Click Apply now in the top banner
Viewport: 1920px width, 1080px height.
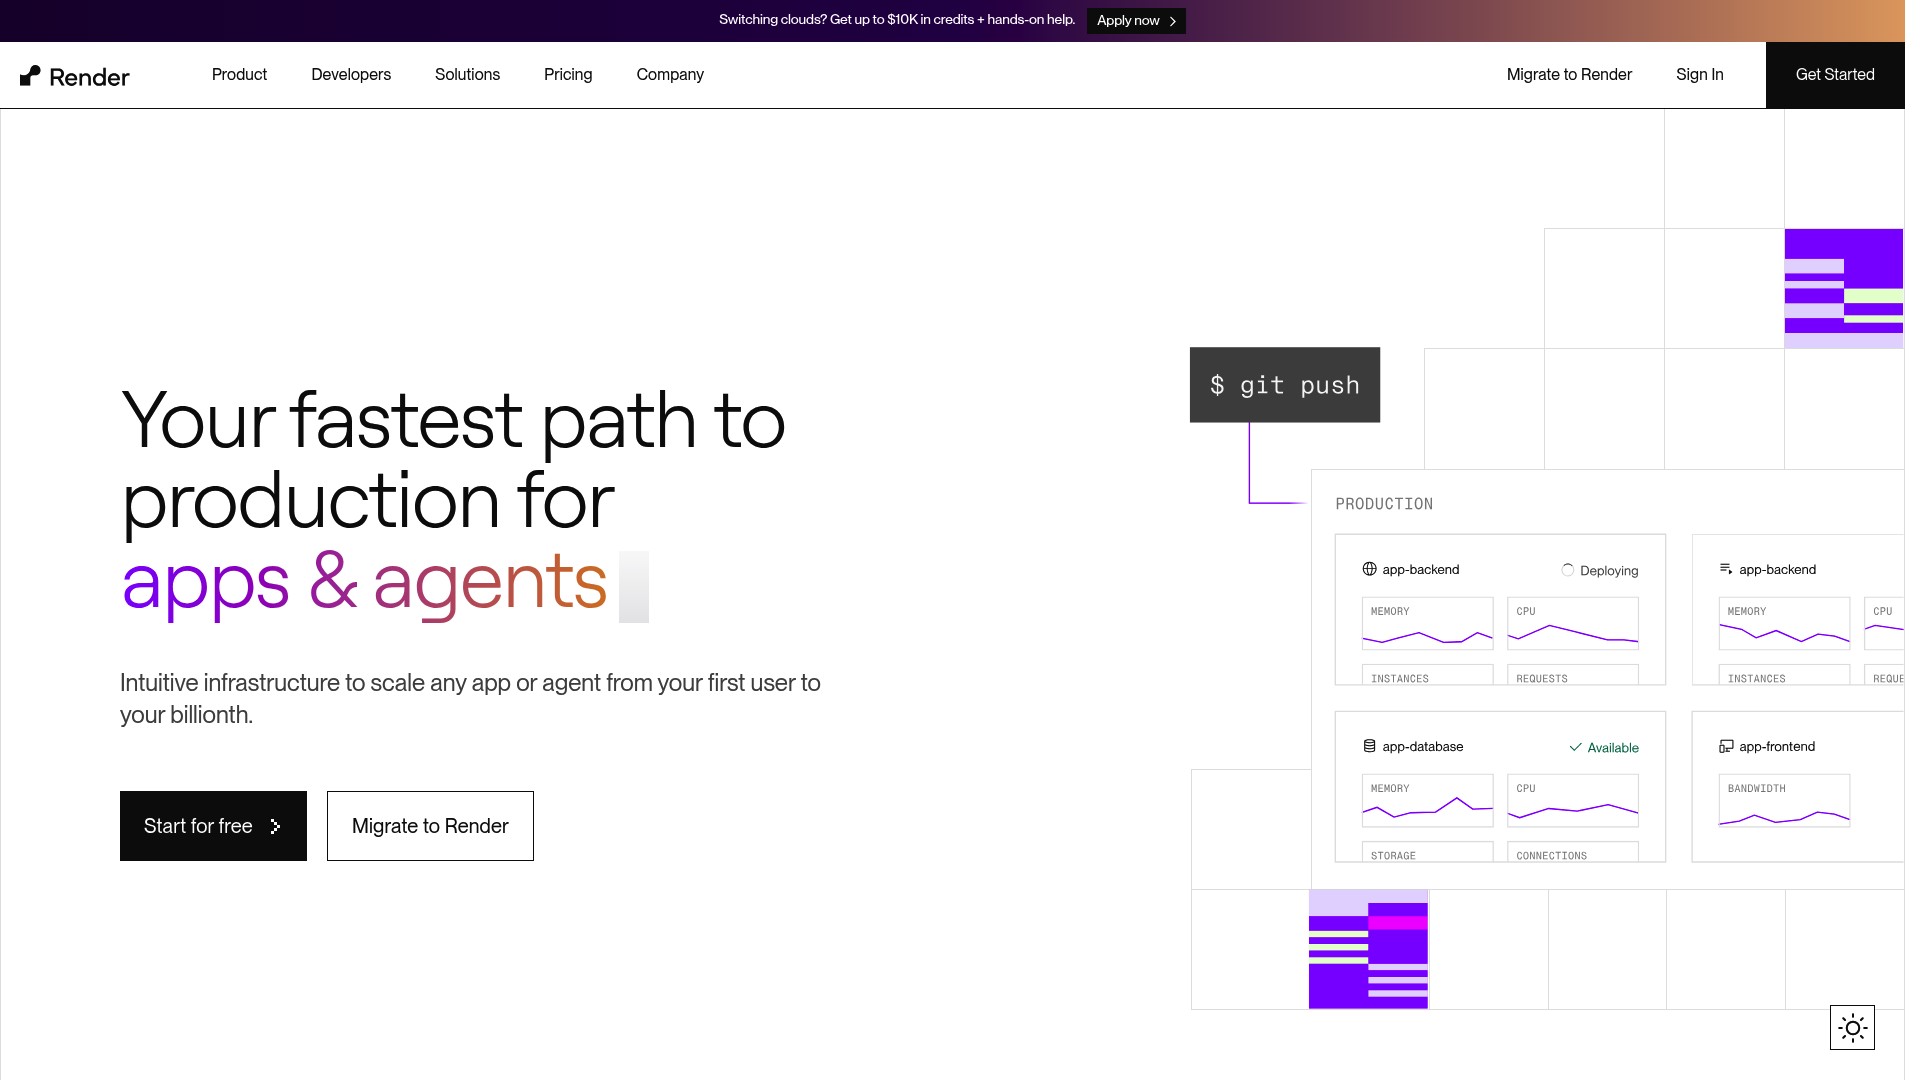point(1136,21)
